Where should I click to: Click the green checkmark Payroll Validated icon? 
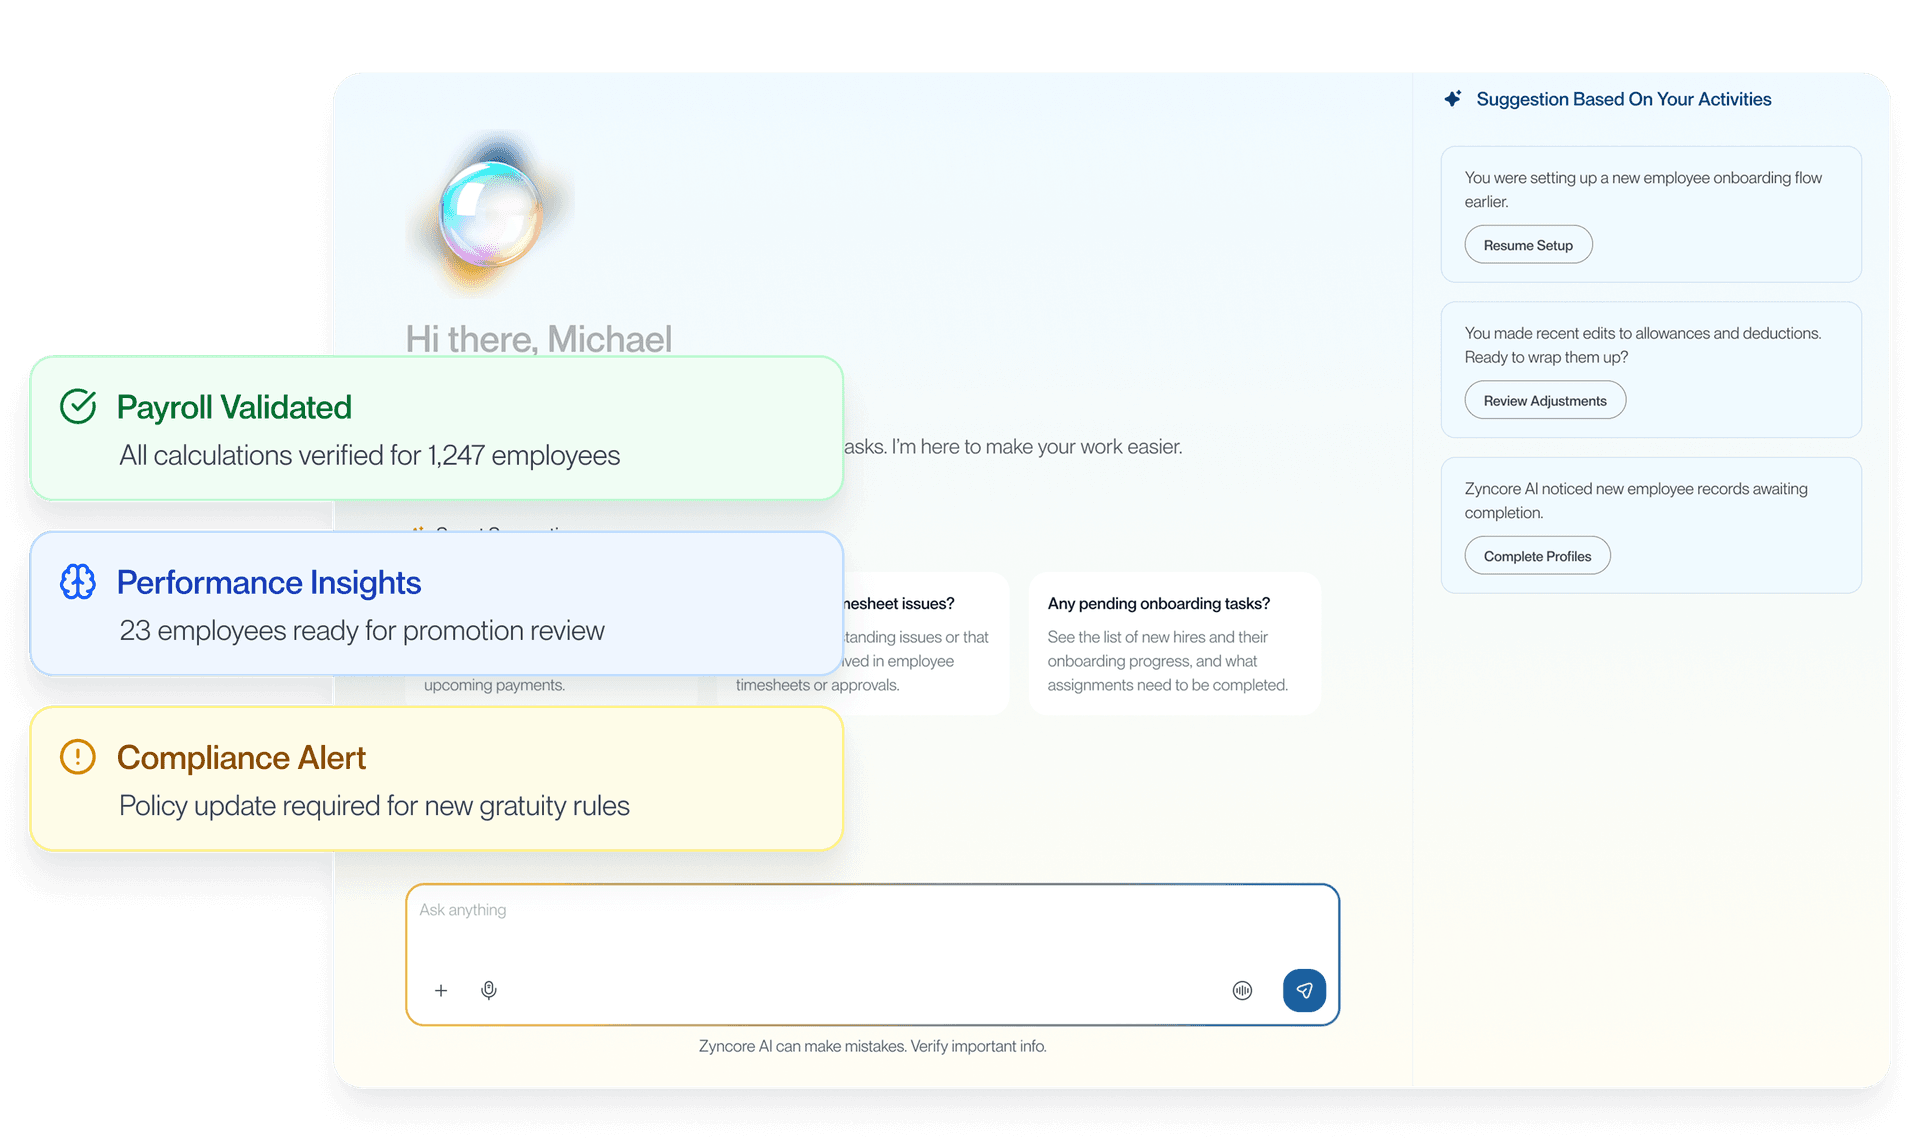point(78,407)
